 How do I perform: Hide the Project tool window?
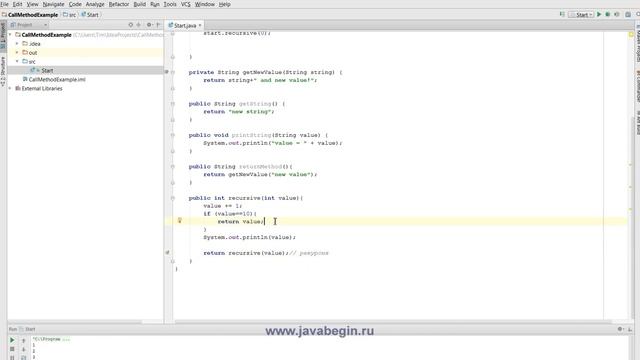158,25
